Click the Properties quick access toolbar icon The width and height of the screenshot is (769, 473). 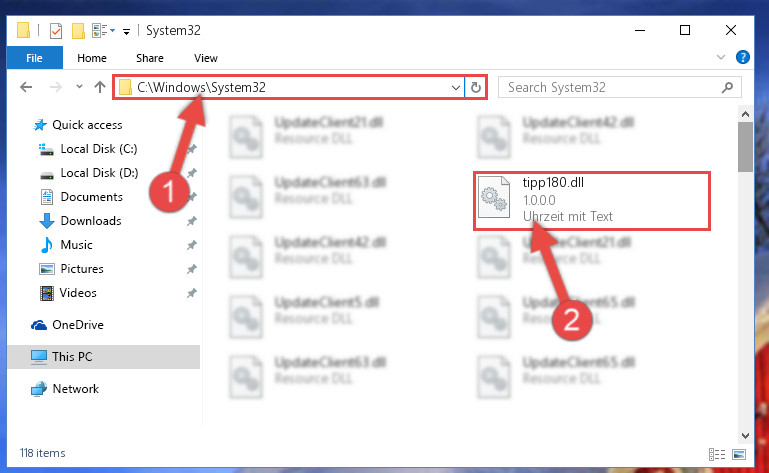pyautogui.click(x=56, y=30)
